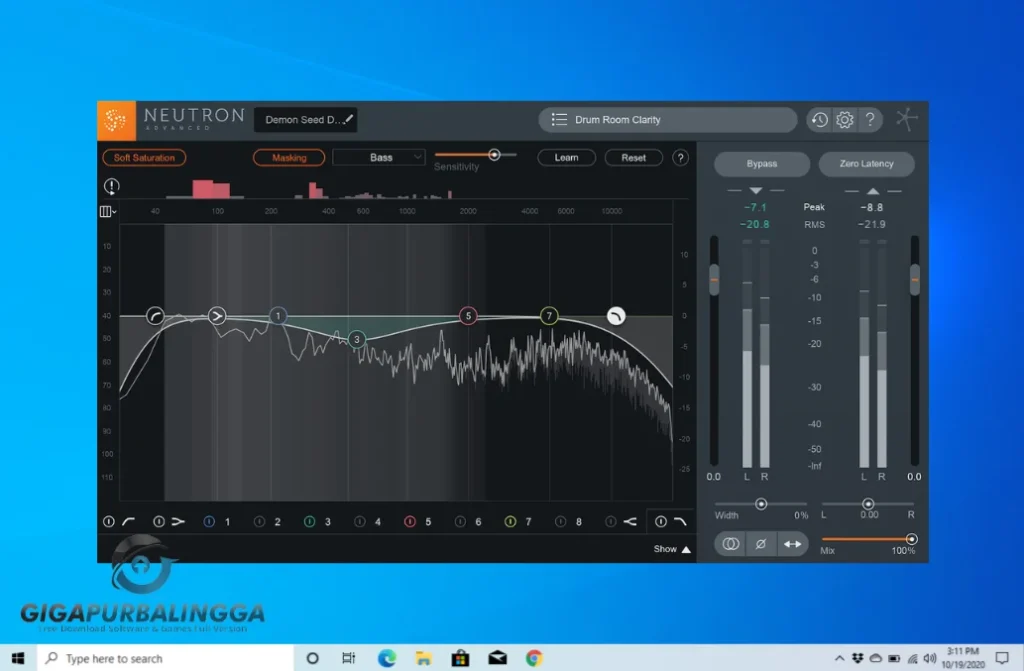Screen dimensions: 1024x671
Task: Click the channel swap arrows icon
Action: pos(793,543)
